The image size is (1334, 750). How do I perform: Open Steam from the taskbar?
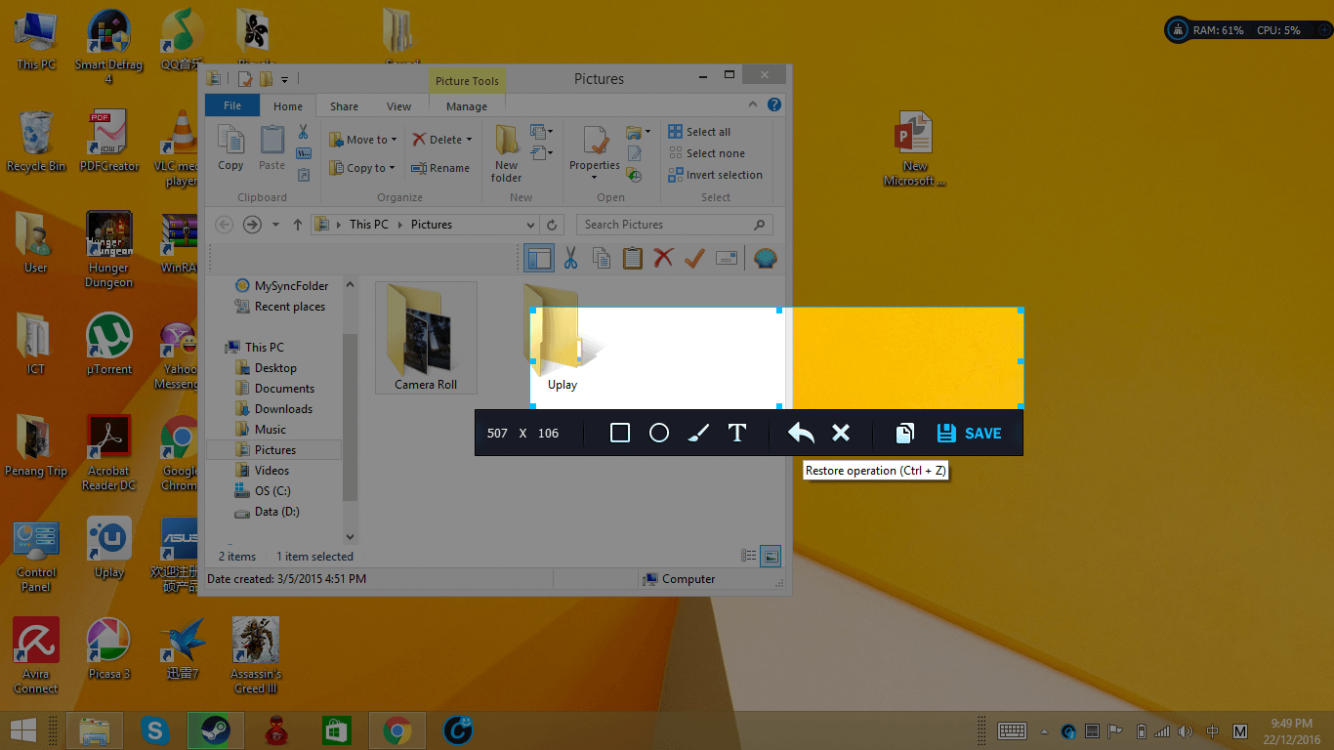click(215, 731)
